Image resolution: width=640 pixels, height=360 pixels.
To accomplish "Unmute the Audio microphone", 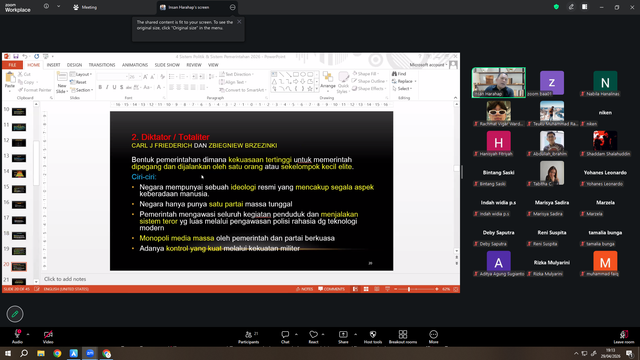I will (17, 337).
